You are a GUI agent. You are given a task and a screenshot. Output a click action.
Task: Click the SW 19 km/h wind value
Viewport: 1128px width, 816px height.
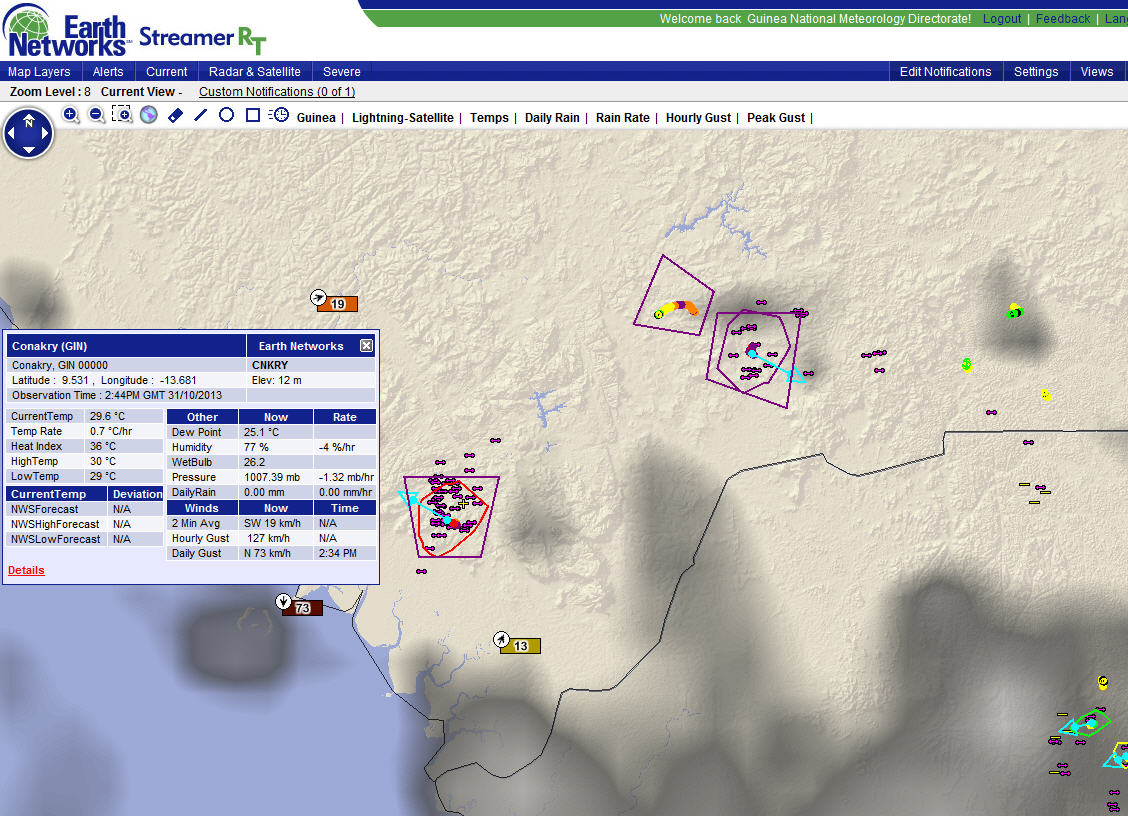(x=272, y=523)
